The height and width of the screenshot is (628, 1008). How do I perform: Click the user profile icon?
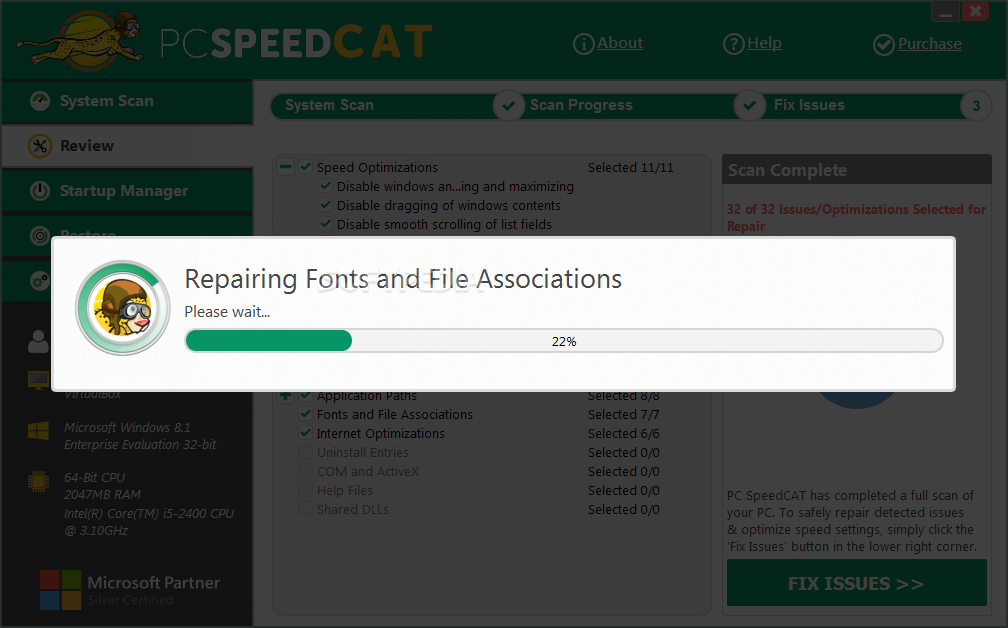[x=39, y=341]
